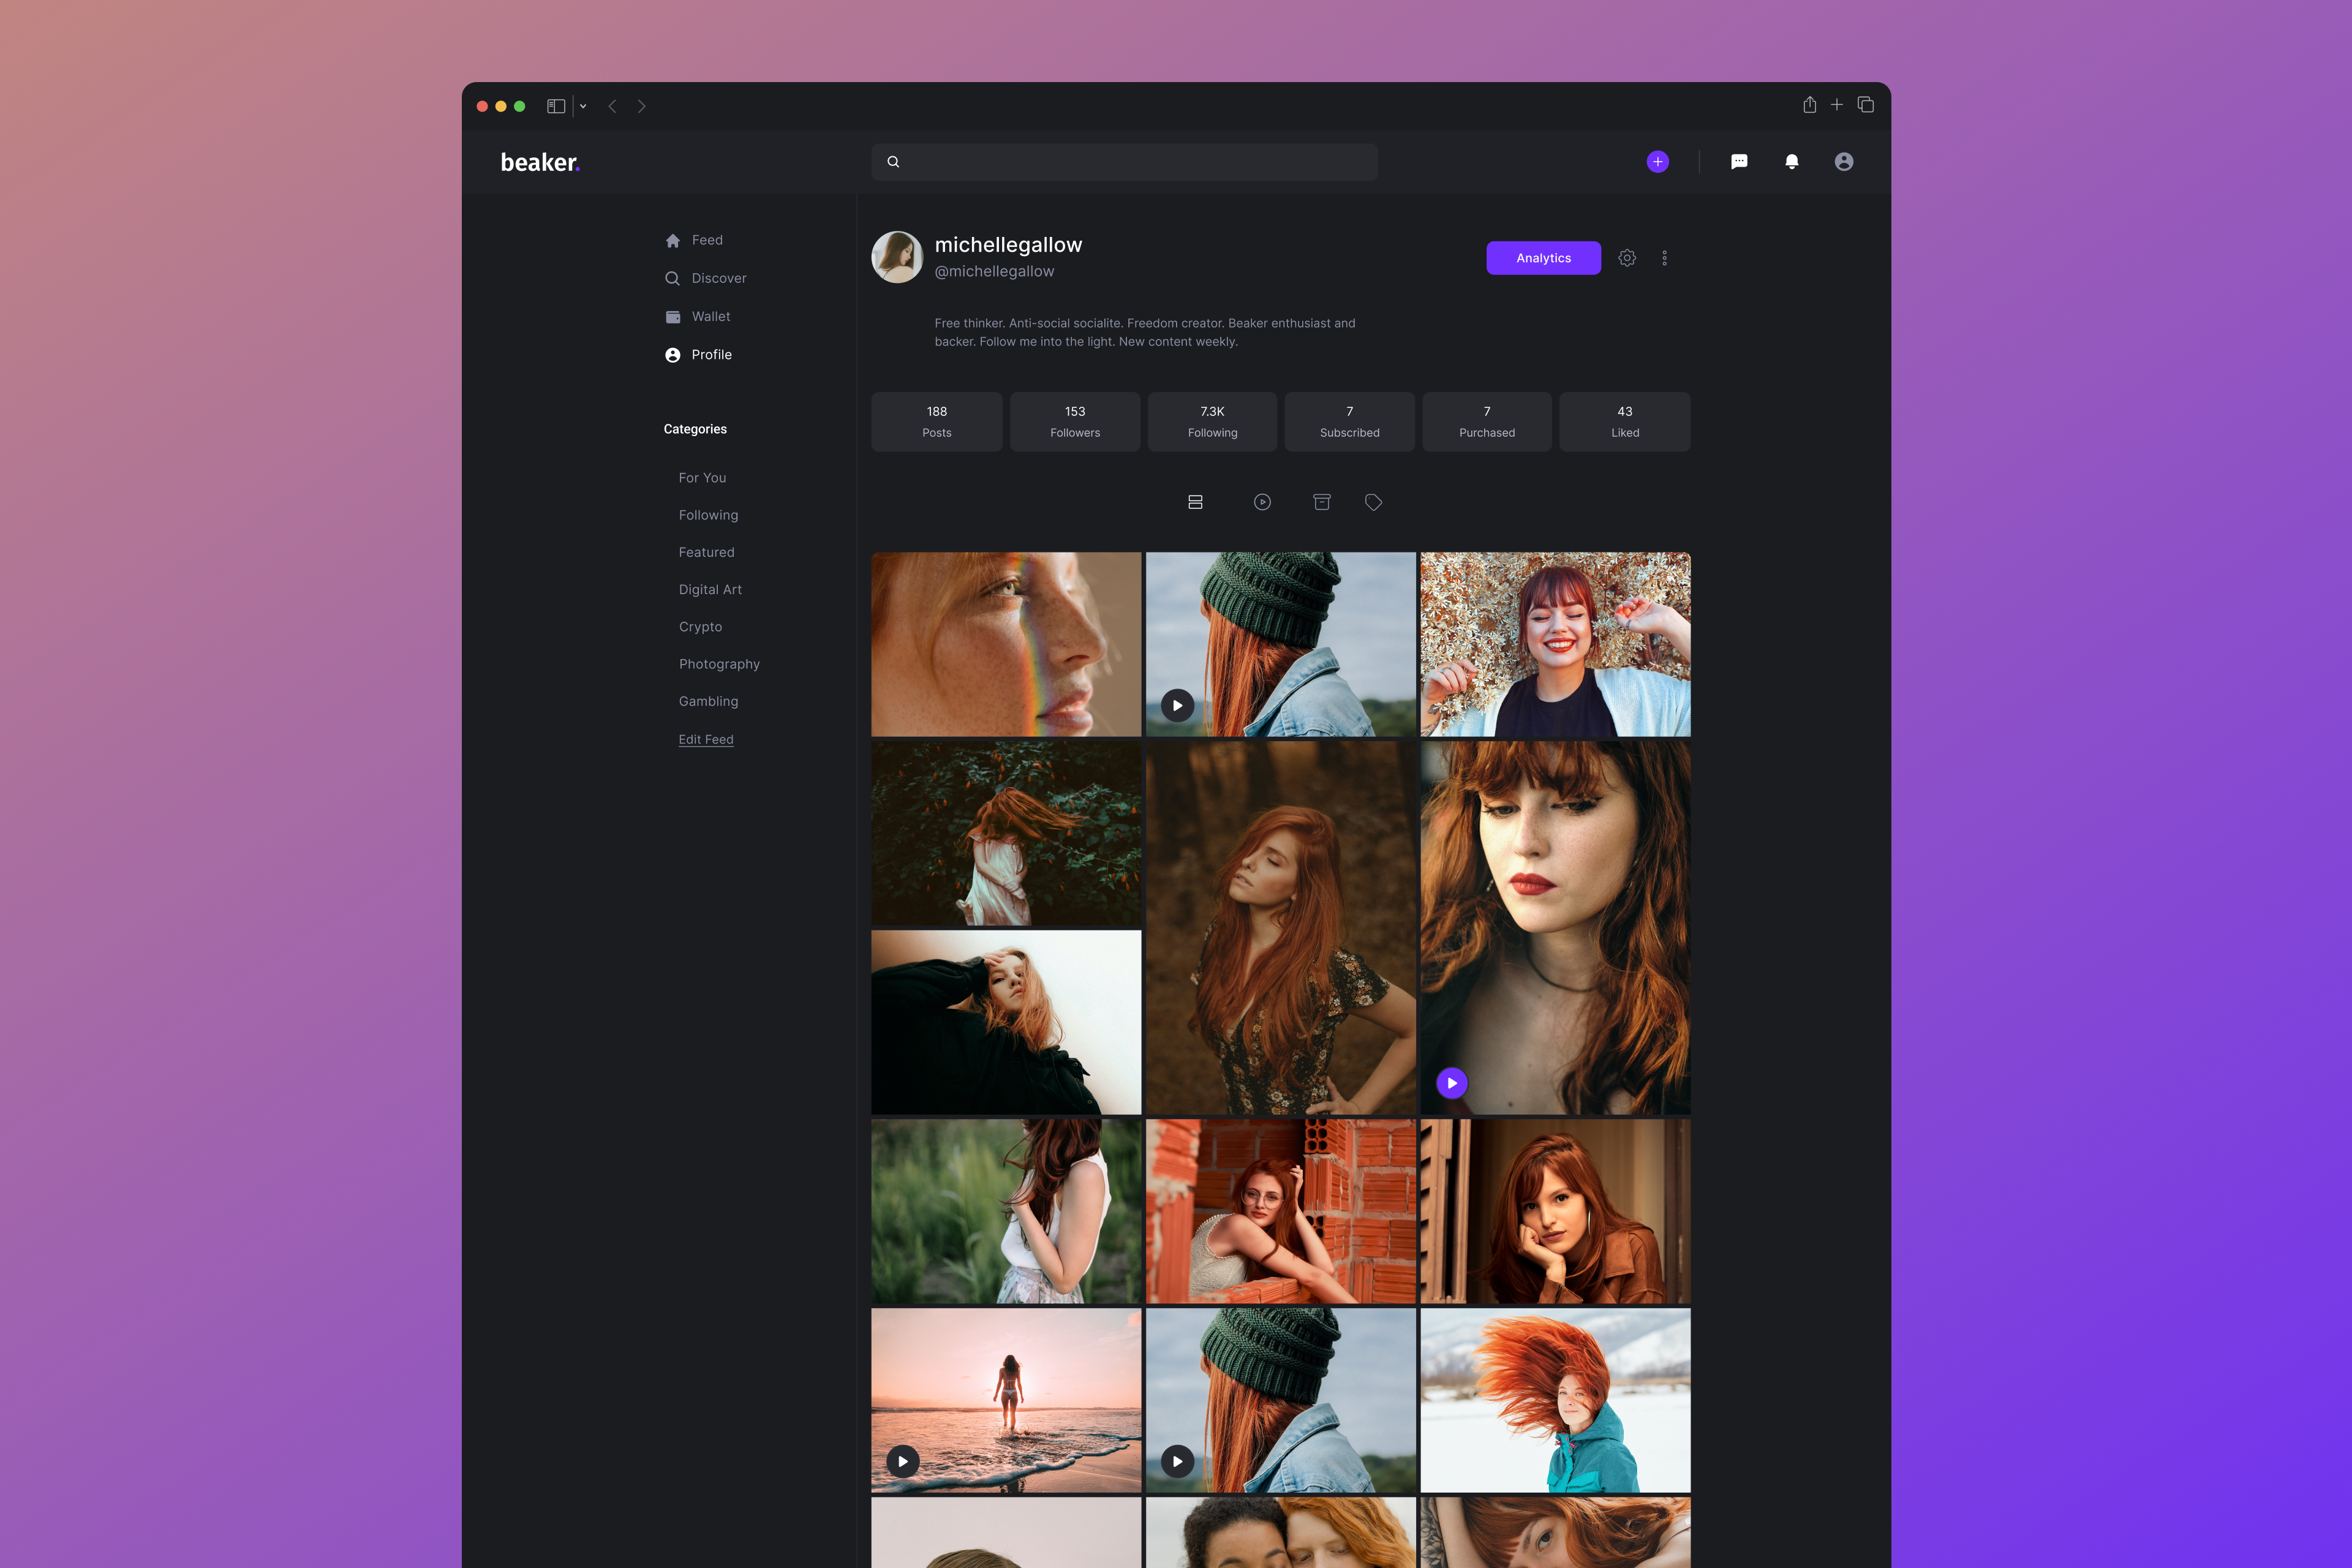2352x1568 pixels.
Task: Switch to the videos tab icon
Action: coord(1262,502)
